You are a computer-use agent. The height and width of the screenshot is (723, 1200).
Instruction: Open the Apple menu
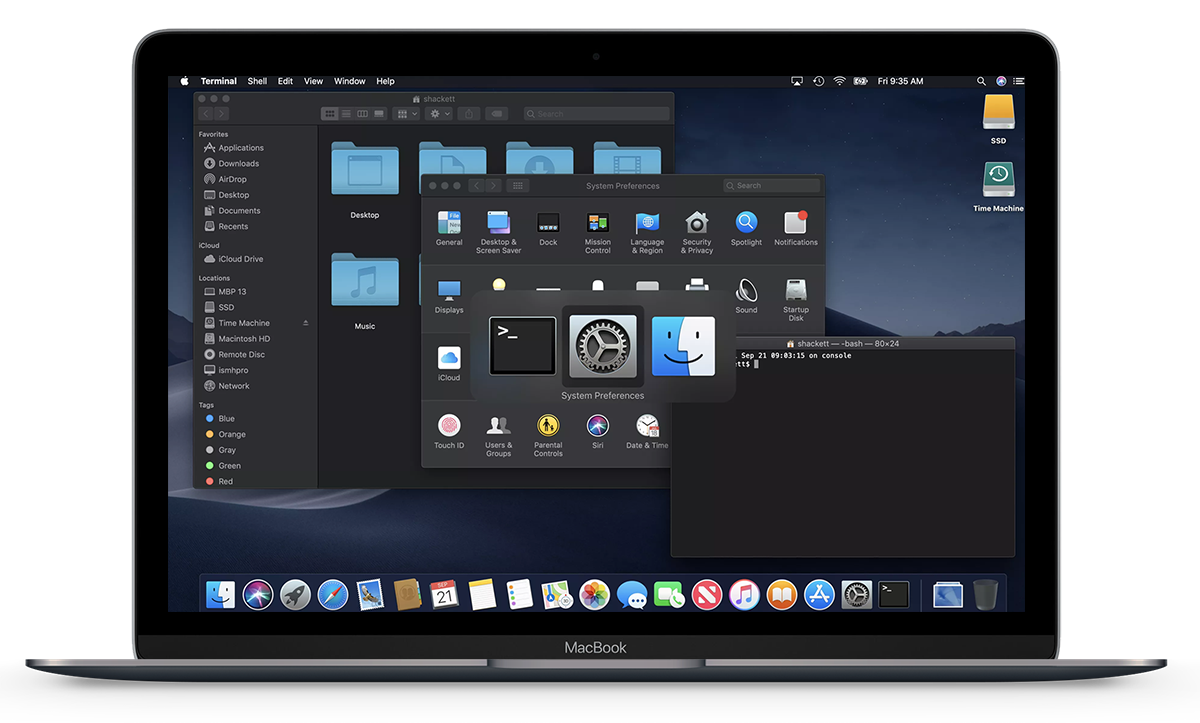pos(184,81)
